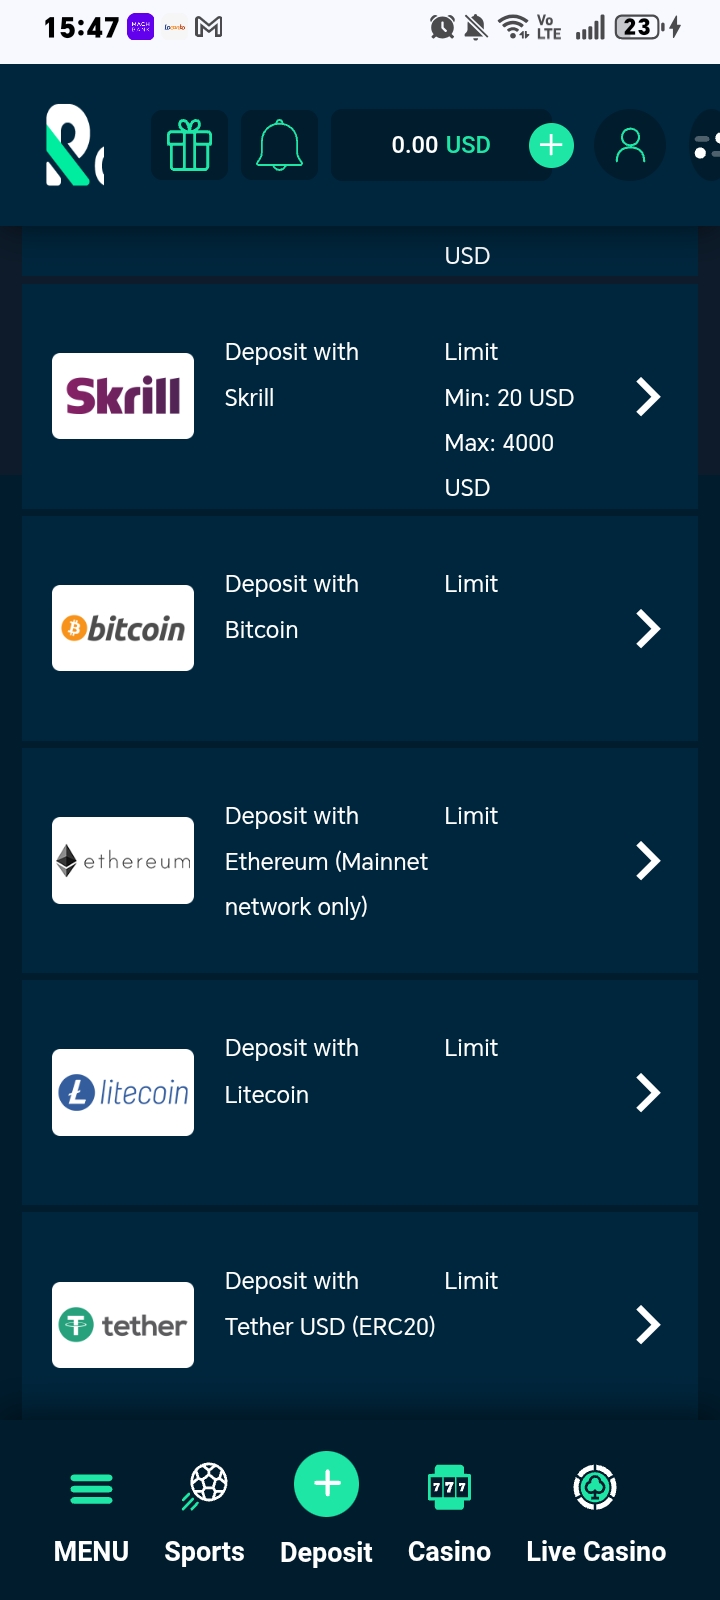Open the Gmail notification in status bar
The image size is (720, 1600).
(x=209, y=27)
